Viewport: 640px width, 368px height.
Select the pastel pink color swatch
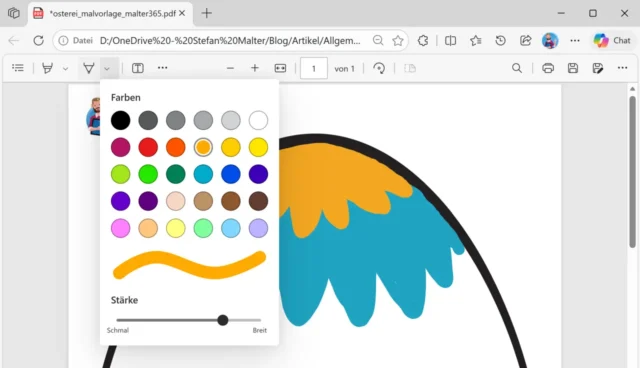click(x=120, y=228)
